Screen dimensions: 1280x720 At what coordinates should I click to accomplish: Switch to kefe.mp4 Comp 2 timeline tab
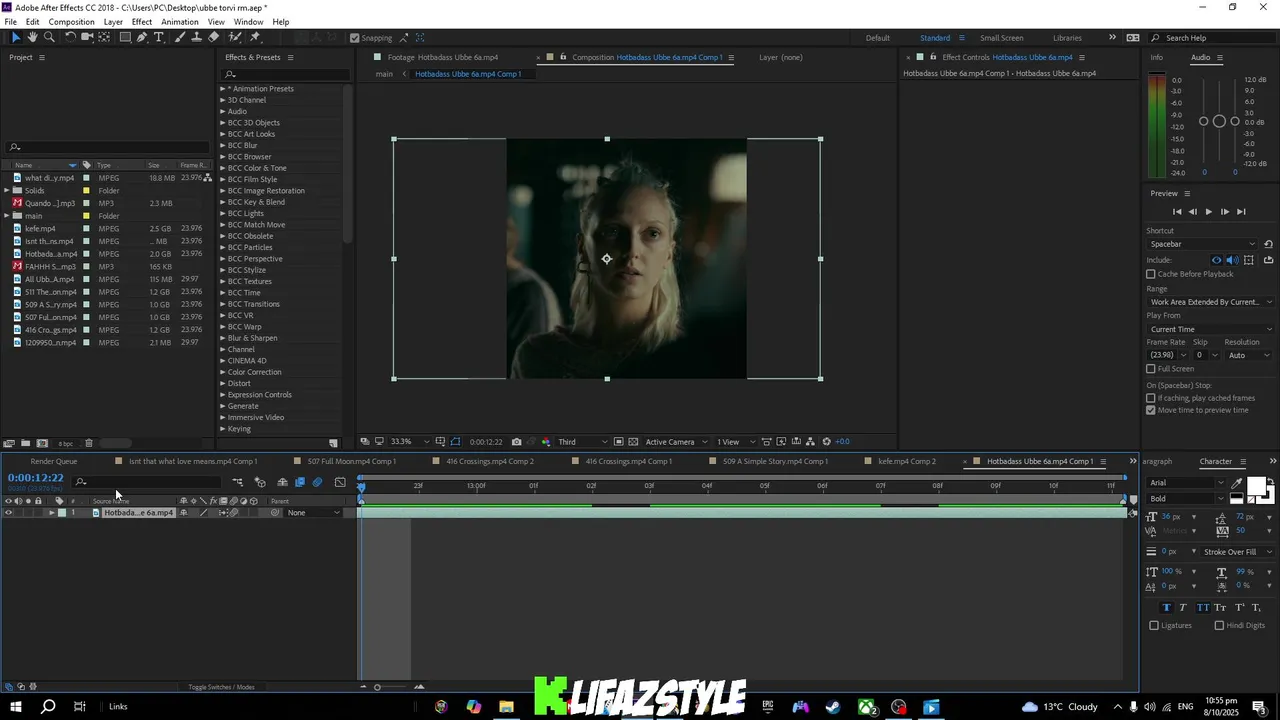click(x=907, y=461)
